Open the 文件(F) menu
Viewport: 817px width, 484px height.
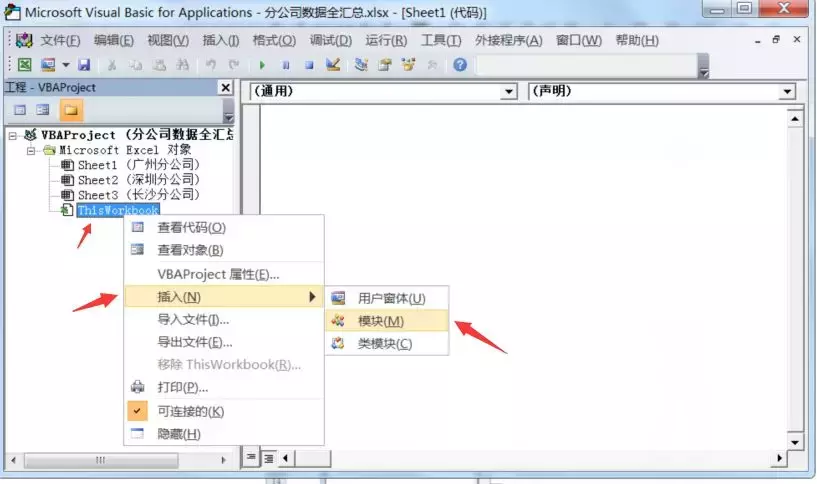(x=60, y=40)
